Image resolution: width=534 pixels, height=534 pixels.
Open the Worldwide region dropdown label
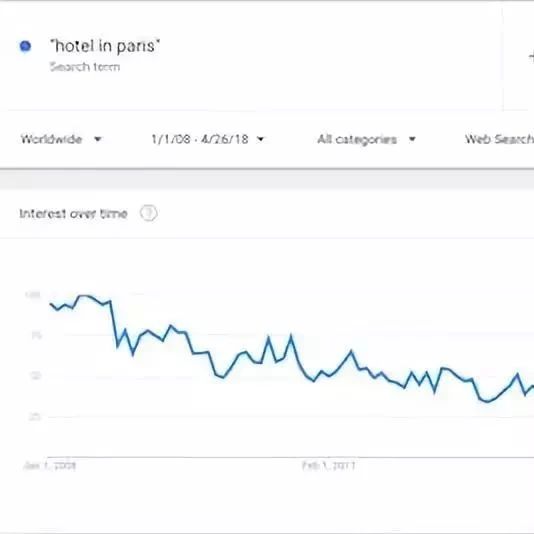(51, 139)
